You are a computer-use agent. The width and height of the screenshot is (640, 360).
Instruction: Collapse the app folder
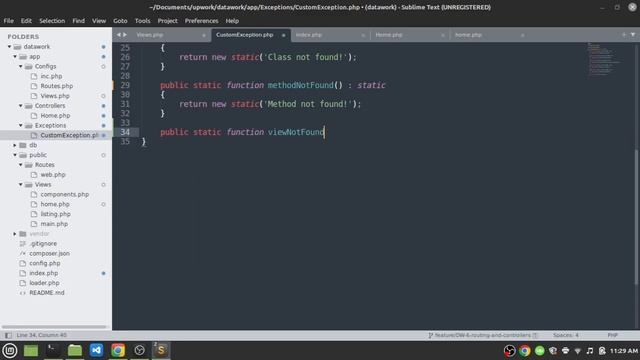(x=15, y=56)
